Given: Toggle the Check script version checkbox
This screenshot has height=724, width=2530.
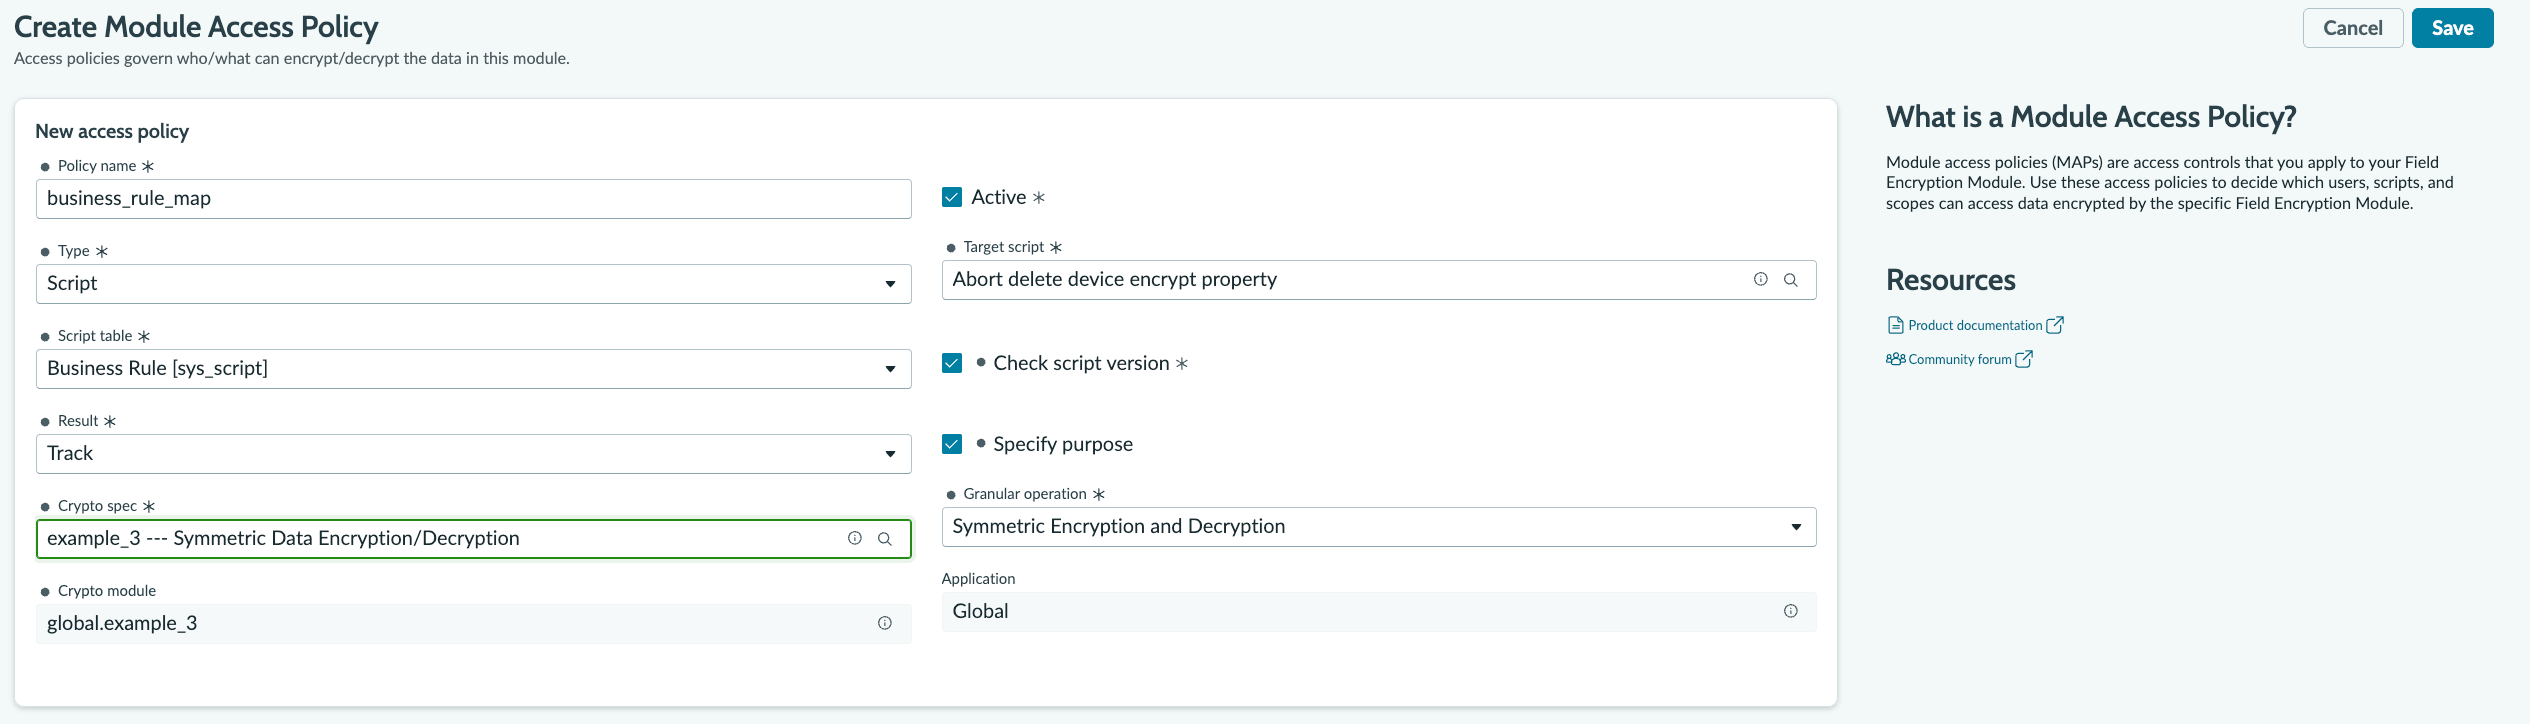Looking at the screenshot, I should pyautogui.click(x=952, y=363).
